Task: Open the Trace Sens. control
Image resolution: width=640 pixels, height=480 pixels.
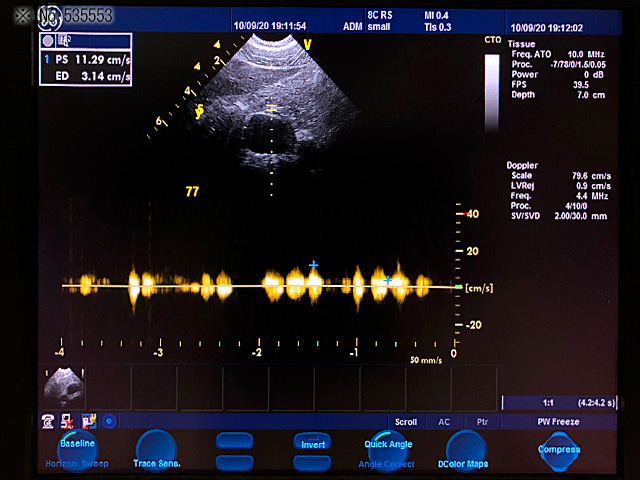Action: pos(157,453)
